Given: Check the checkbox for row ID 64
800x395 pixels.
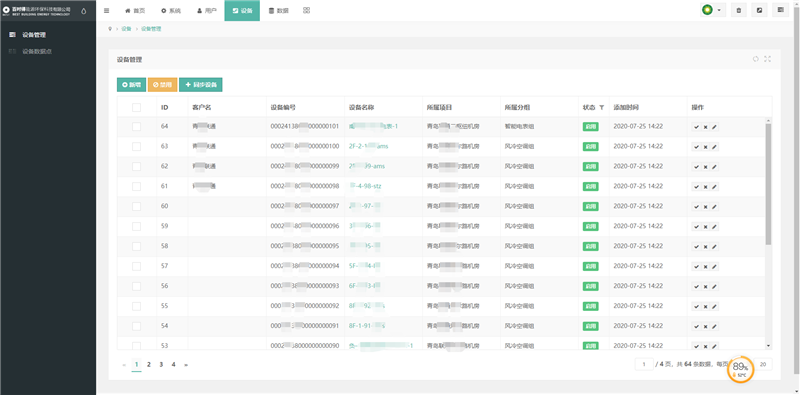Looking at the screenshot, I should pyautogui.click(x=136, y=127).
